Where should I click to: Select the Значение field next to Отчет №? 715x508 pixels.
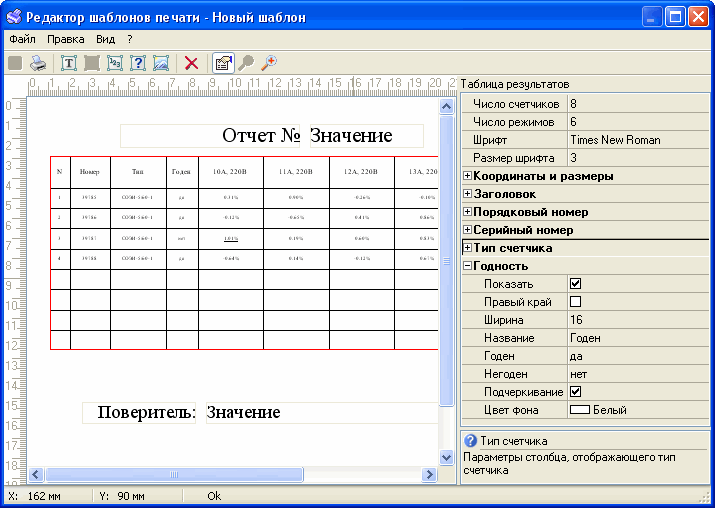tap(367, 135)
